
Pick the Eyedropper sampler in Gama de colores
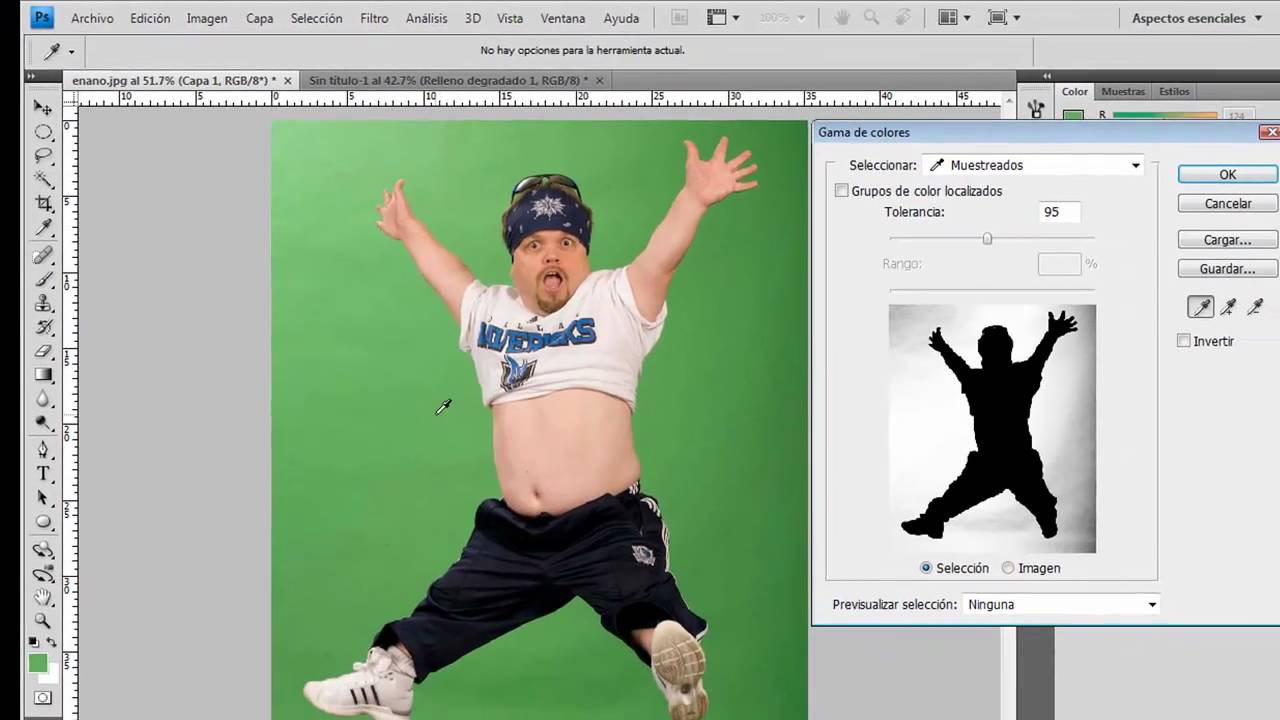pos(1200,307)
